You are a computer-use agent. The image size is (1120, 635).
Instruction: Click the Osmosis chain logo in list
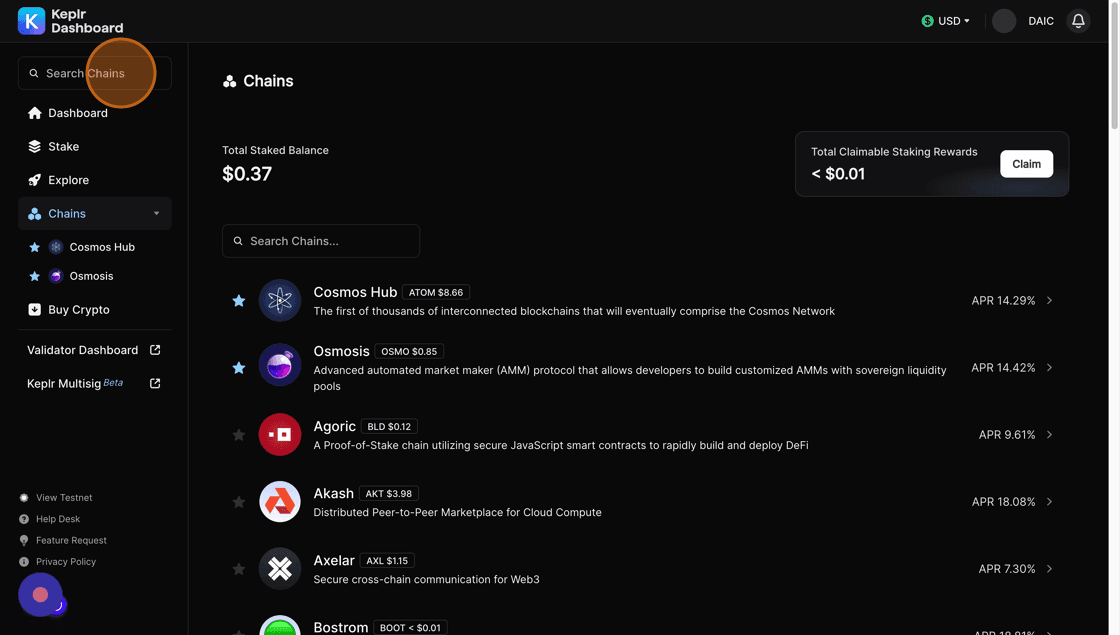(280, 367)
